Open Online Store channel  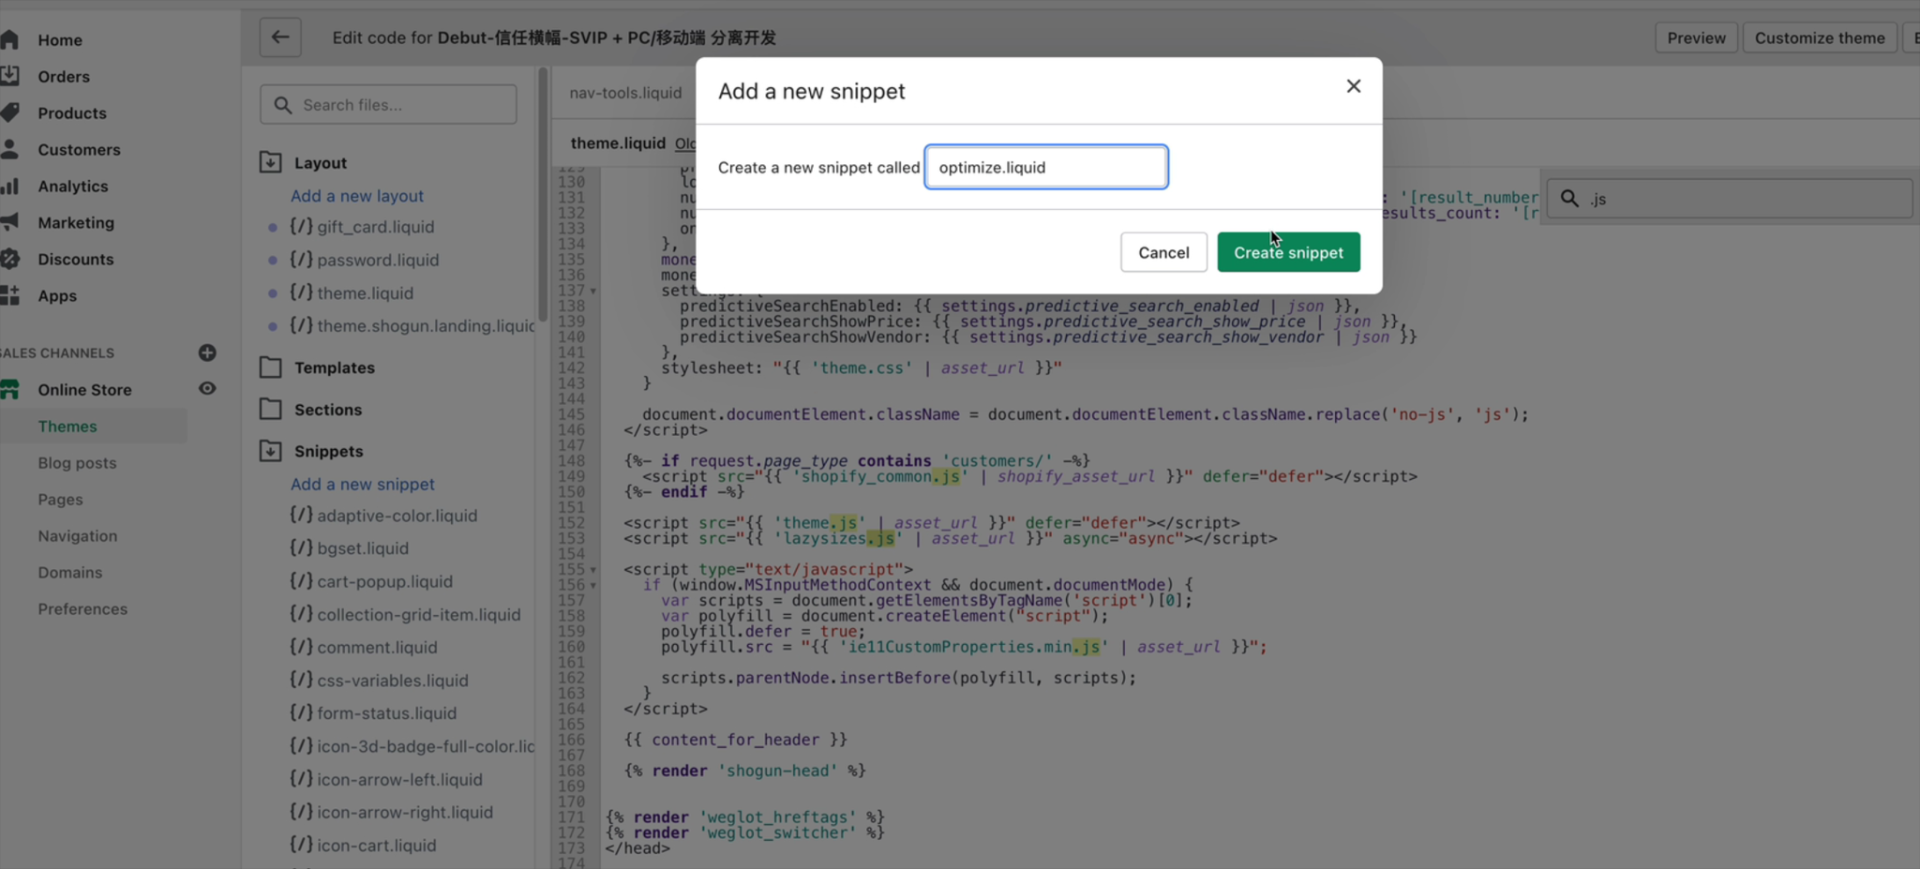85,390
